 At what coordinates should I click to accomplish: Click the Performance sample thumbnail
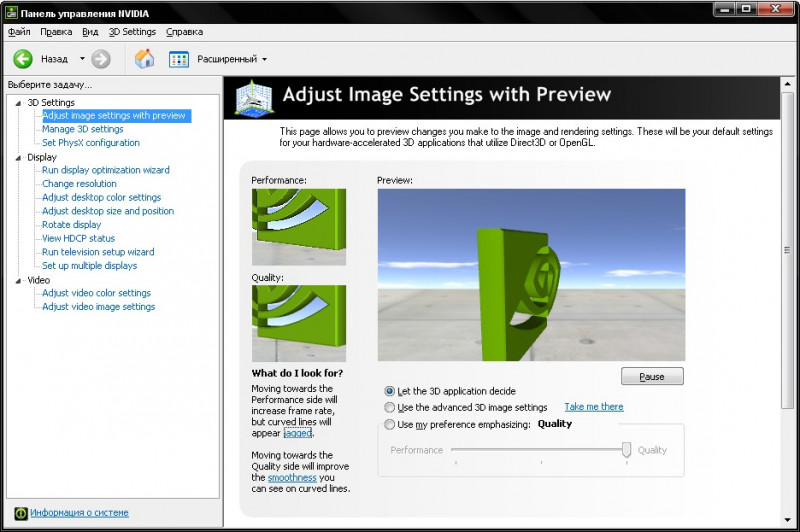coord(299,227)
